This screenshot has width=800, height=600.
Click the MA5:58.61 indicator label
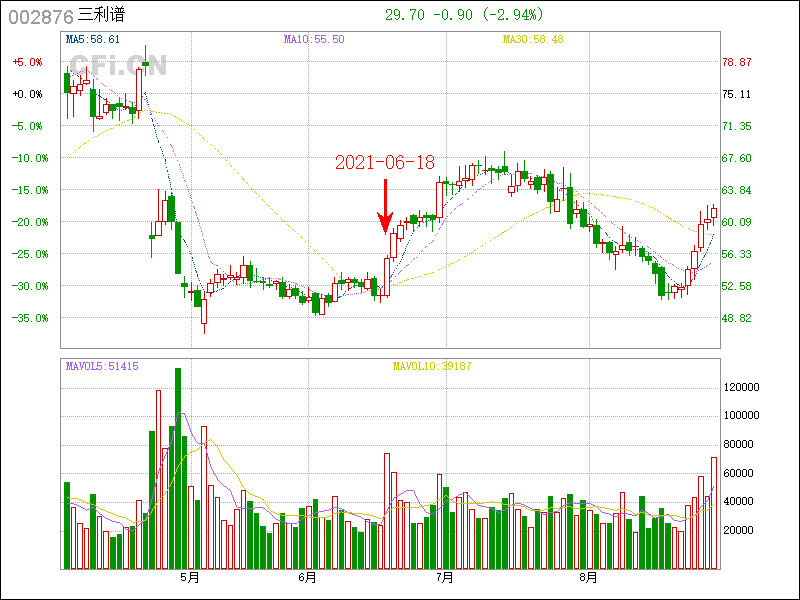coord(93,39)
